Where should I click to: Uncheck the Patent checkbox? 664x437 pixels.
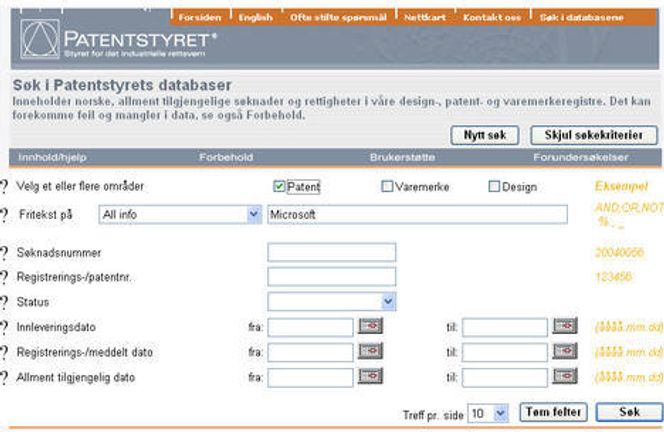279,186
